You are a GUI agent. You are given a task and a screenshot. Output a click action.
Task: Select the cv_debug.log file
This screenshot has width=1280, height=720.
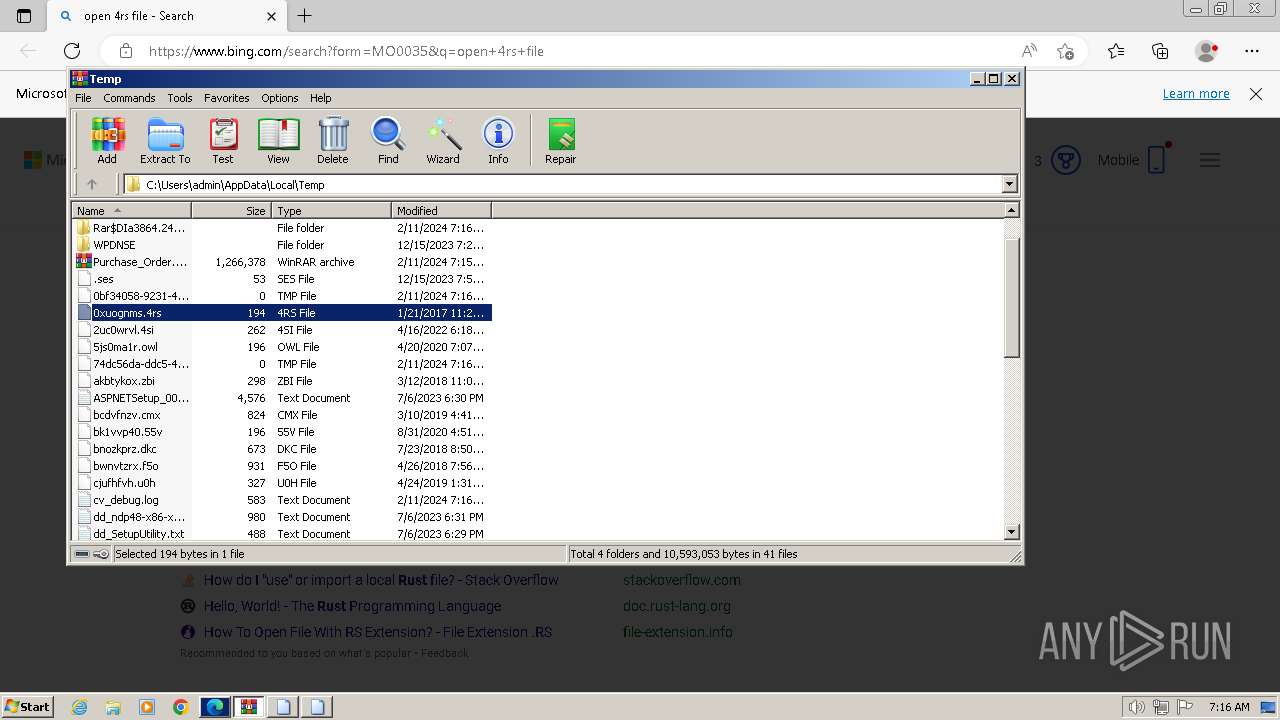tap(280, 500)
